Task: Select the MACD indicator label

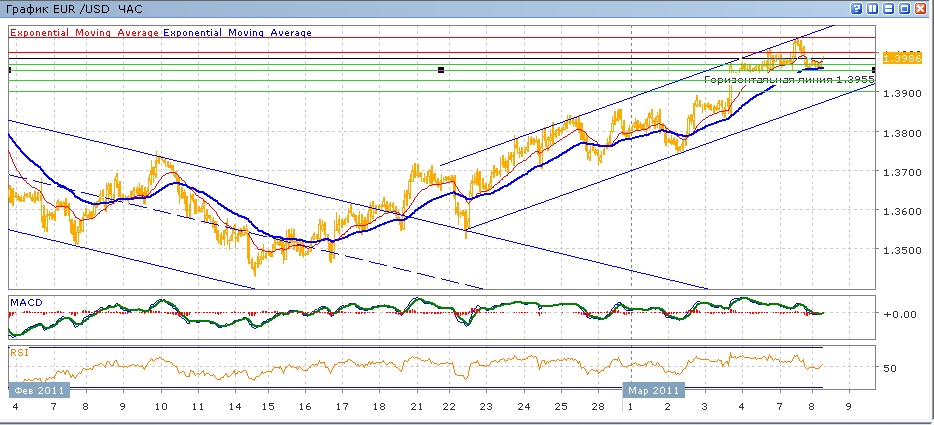Action: point(25,301)
